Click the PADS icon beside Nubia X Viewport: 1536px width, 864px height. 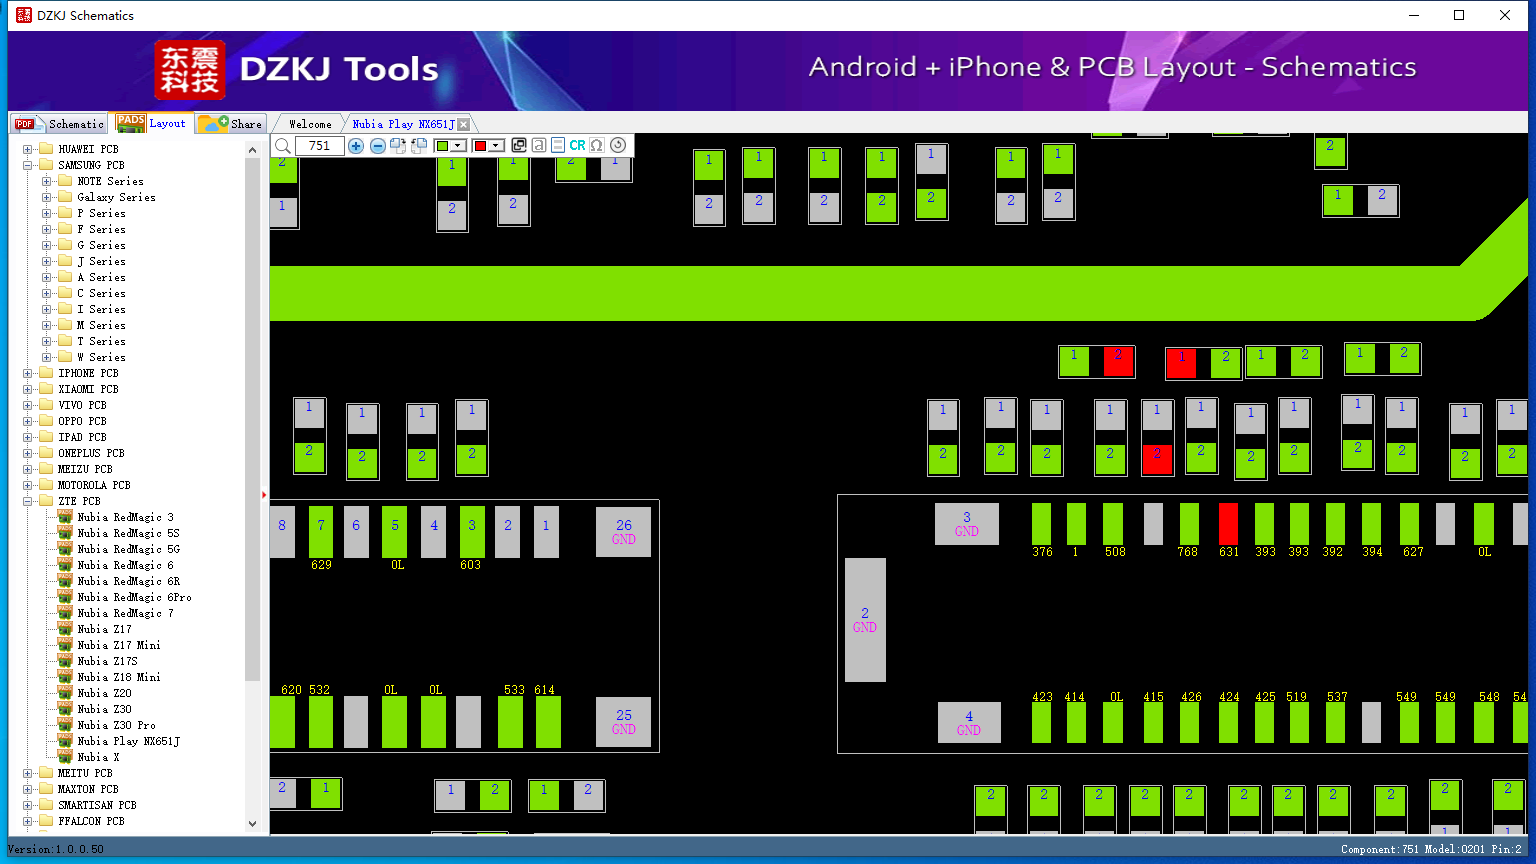tap(65, 757)
